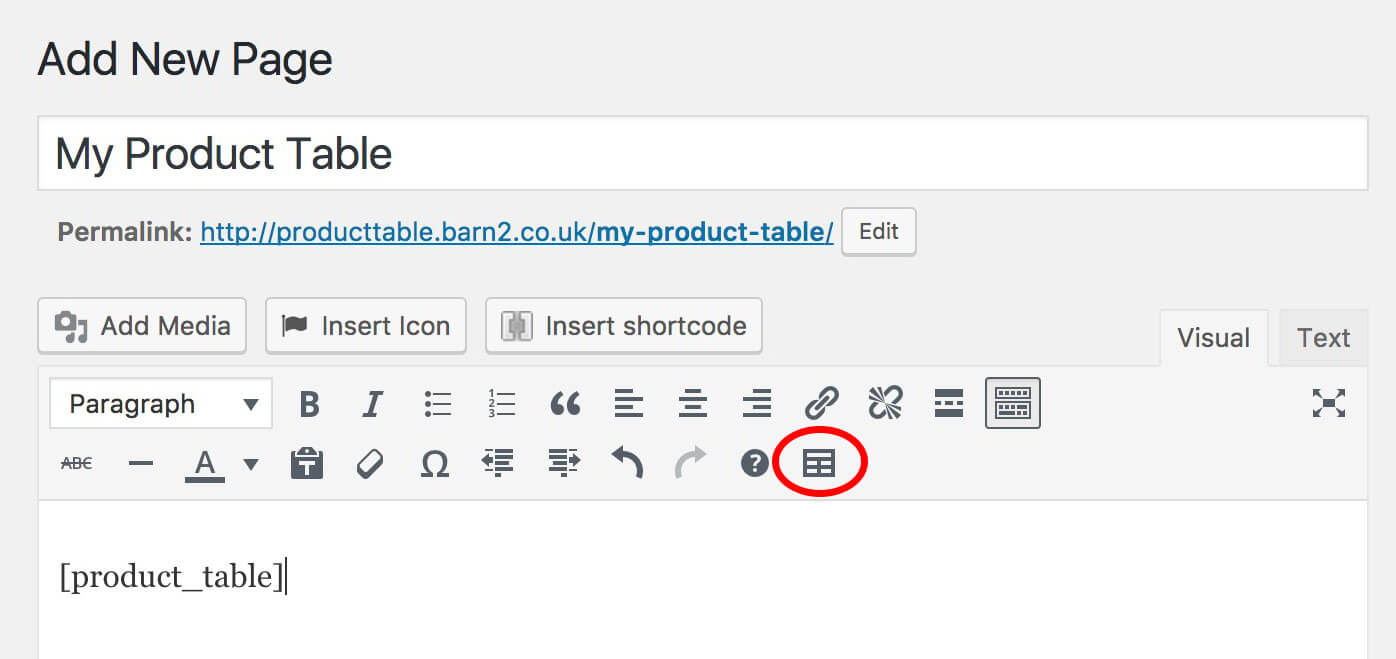Image resolution: width=1396 pixels, height=659 pixels.
Task: Open the my-product-table permalink
Action: (516, 232)
